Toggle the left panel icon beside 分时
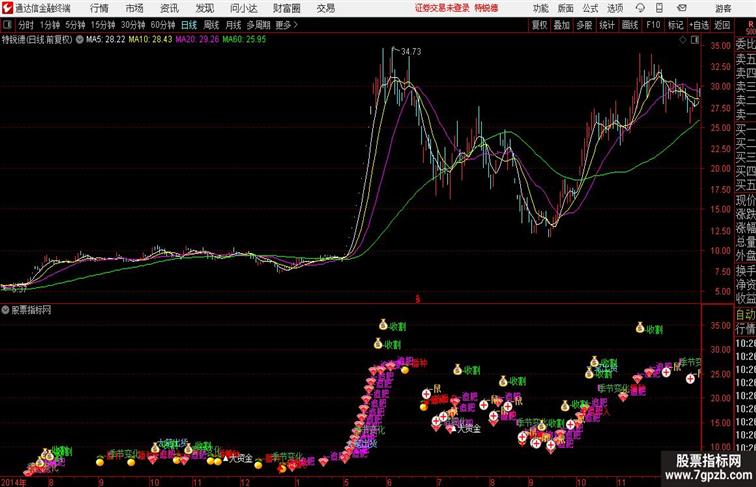The height and width of the screenshot is (487, 756). click(x=7, y=25)
